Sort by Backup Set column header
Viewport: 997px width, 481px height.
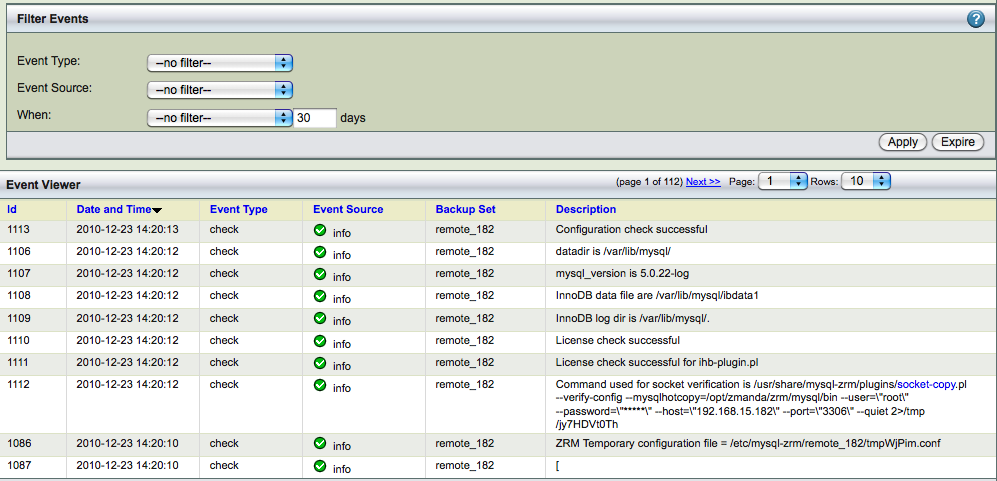(465, 209)
